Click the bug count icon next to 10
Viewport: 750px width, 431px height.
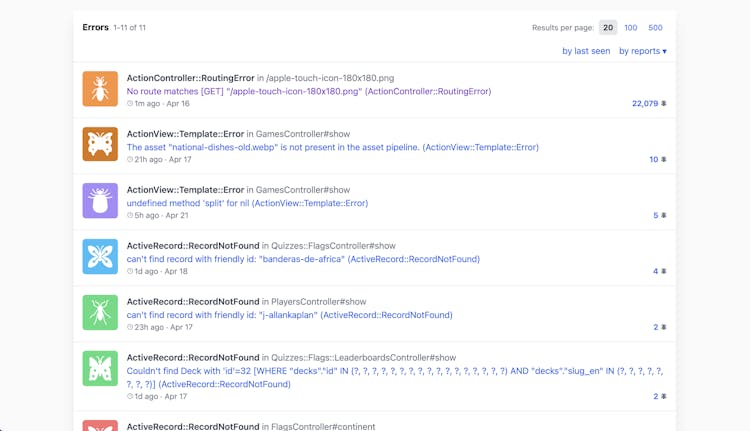coord(663,159)
